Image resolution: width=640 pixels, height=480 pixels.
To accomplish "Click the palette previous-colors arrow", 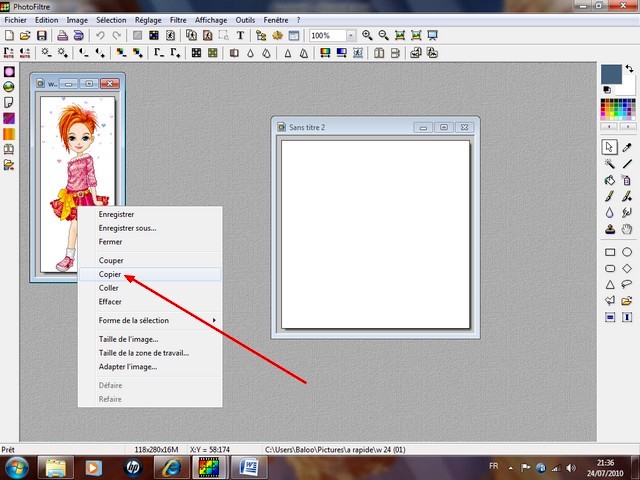I will click(x=609, y=127).
